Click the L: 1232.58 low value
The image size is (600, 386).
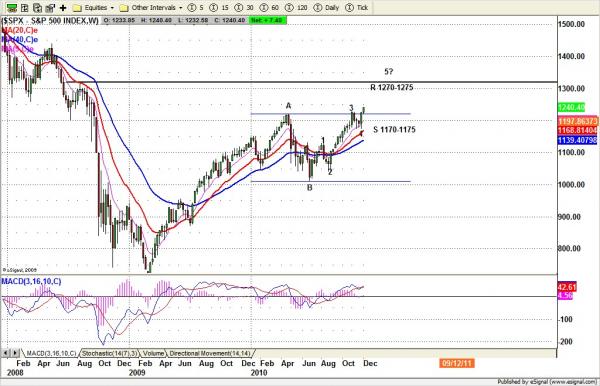point(193,20)
